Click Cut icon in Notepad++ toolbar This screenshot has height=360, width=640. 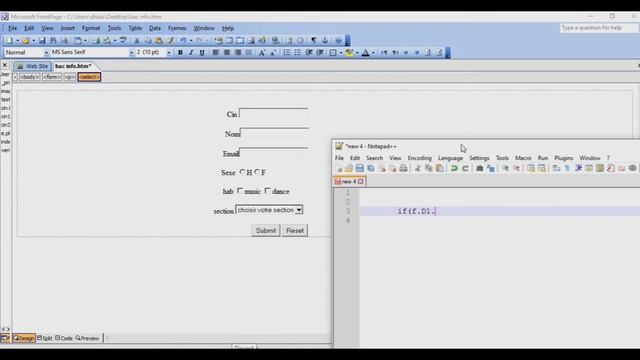pyautogui.click(x=418, y=168)
